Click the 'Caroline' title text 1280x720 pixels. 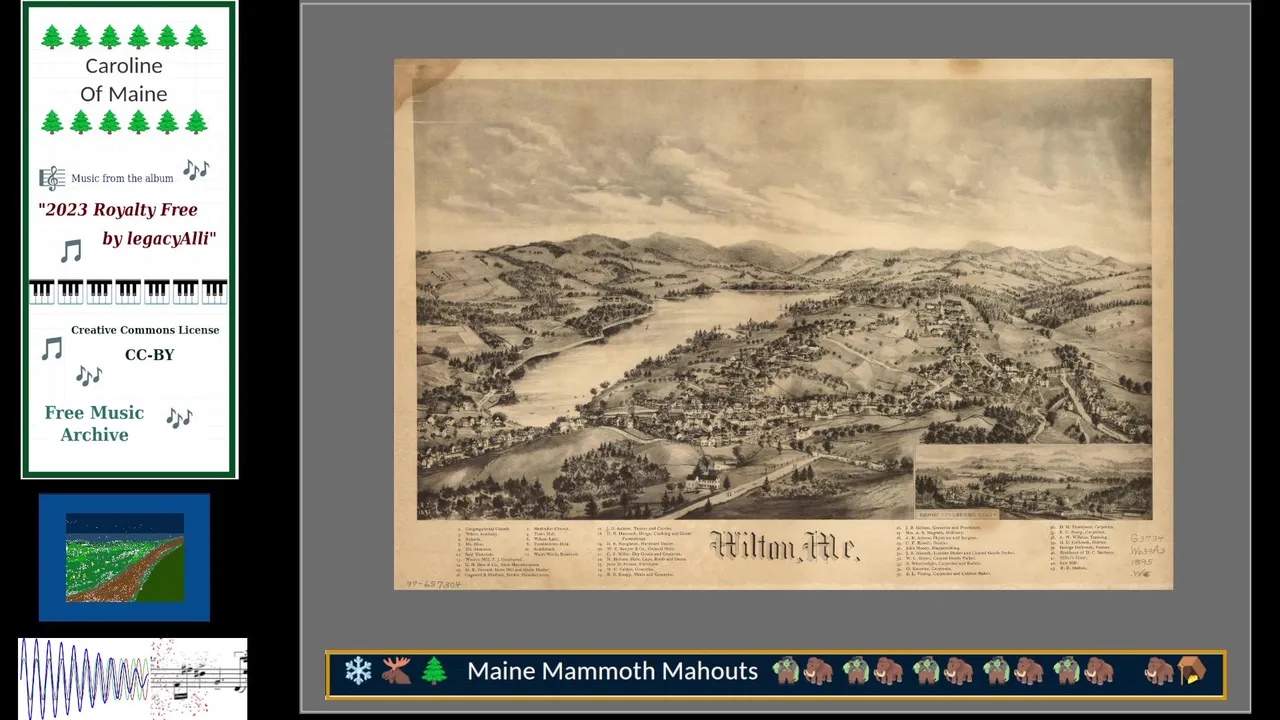click(123, 66)
